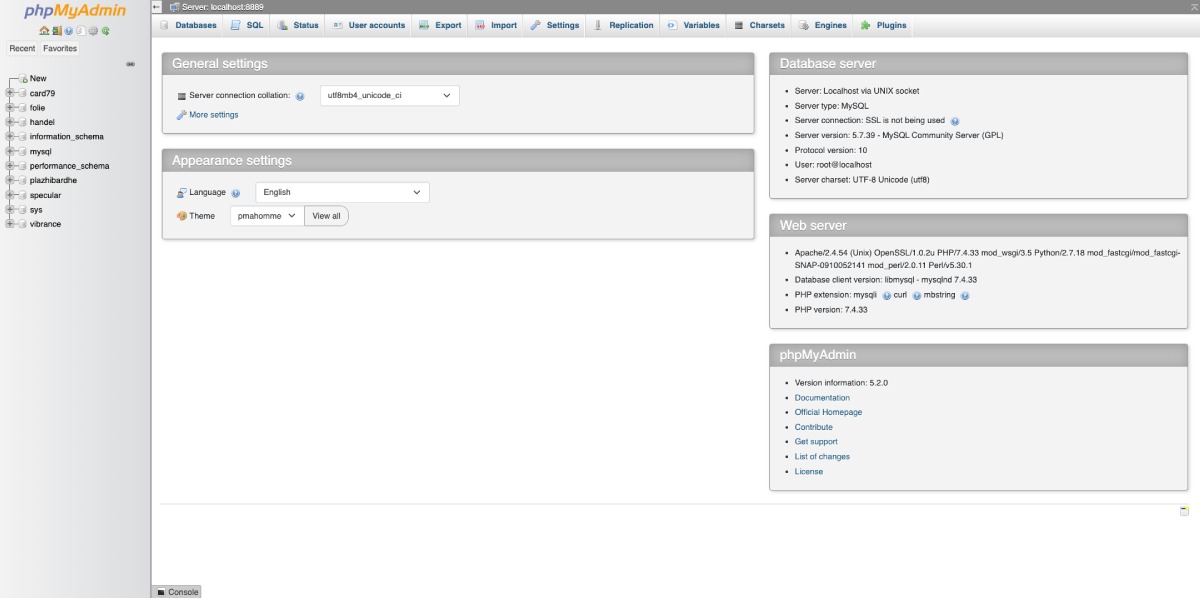
Task: Expand the plazhibardhe database node
Action: [9, 180]
